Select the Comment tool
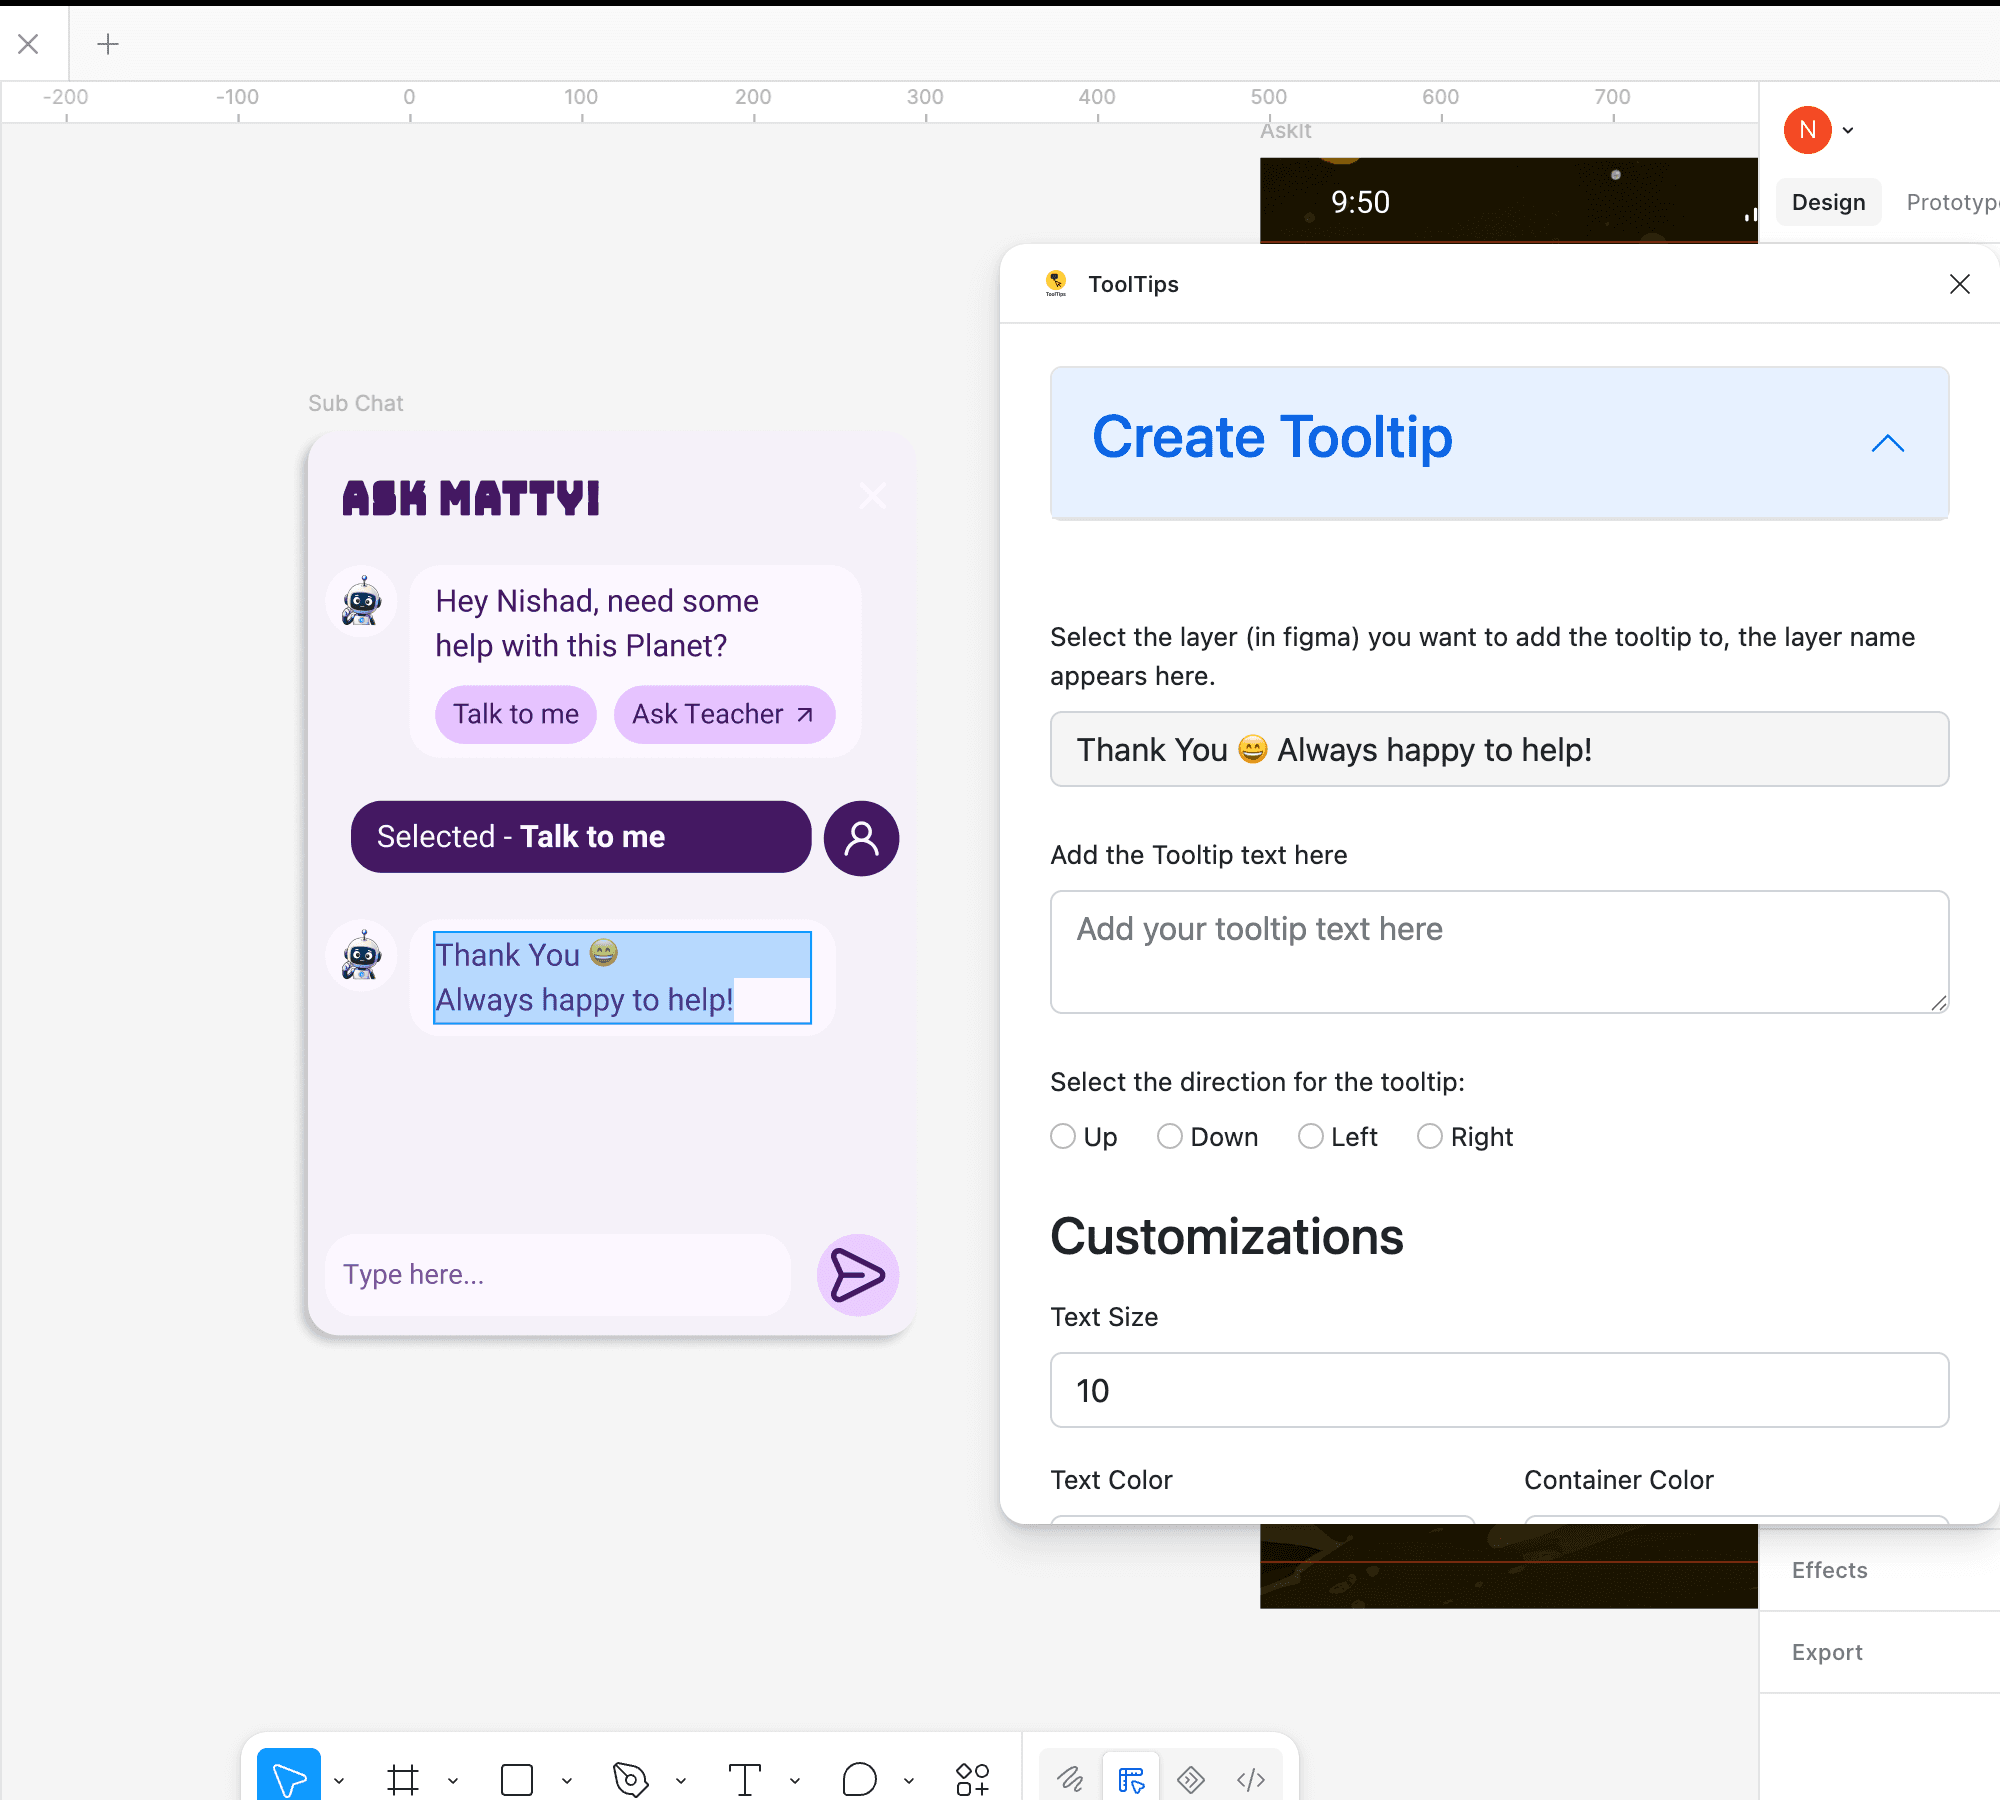The height and width of the screenshot is (1800, 2000). [x=859, y=1779]
